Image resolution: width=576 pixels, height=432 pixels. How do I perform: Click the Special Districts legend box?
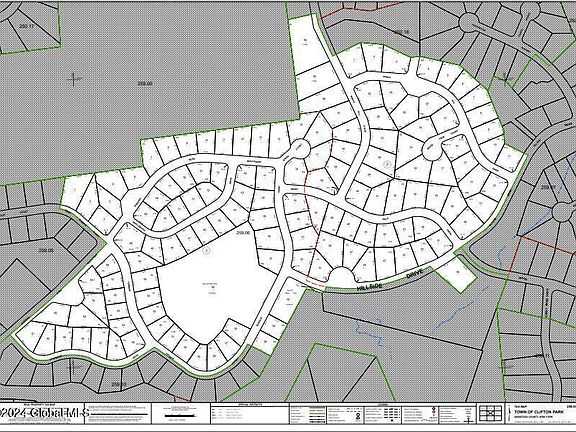(249, 414)
